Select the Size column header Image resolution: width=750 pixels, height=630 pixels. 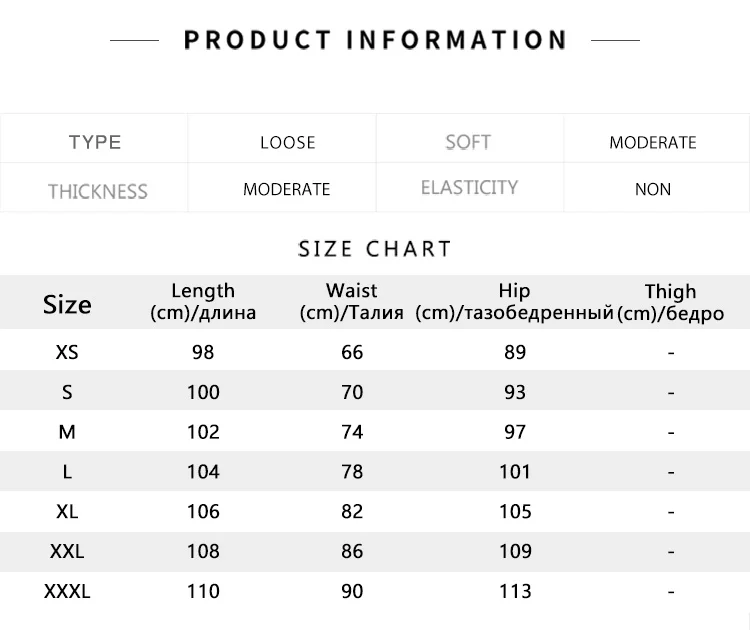coord(67,304)
